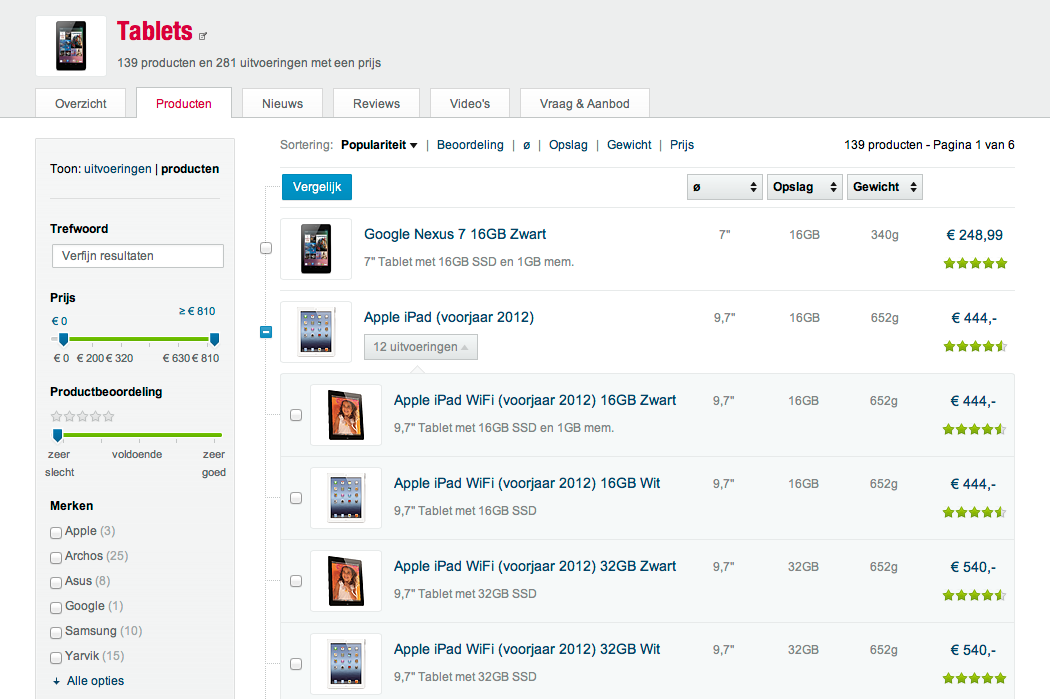Open Apple iPad WiFi 16GB Wit link
The width and height of the screenshot is (1050, 699).
pyautogui.click(x=526, y=483)
